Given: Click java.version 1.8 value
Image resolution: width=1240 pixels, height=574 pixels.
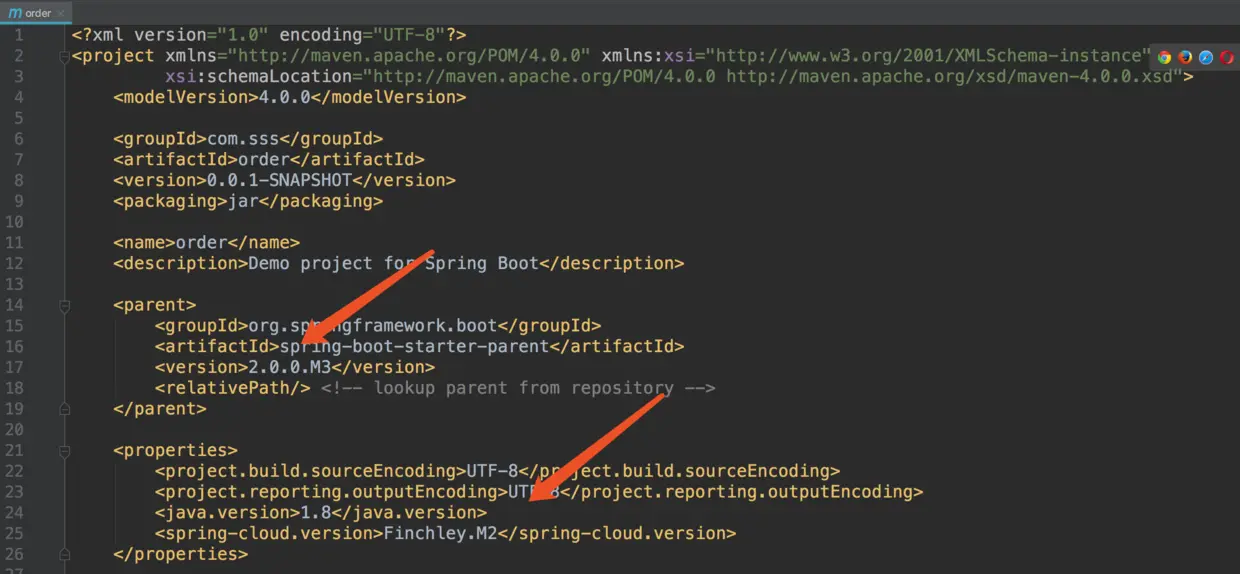Looking at the screenshot, I should 316,513.
